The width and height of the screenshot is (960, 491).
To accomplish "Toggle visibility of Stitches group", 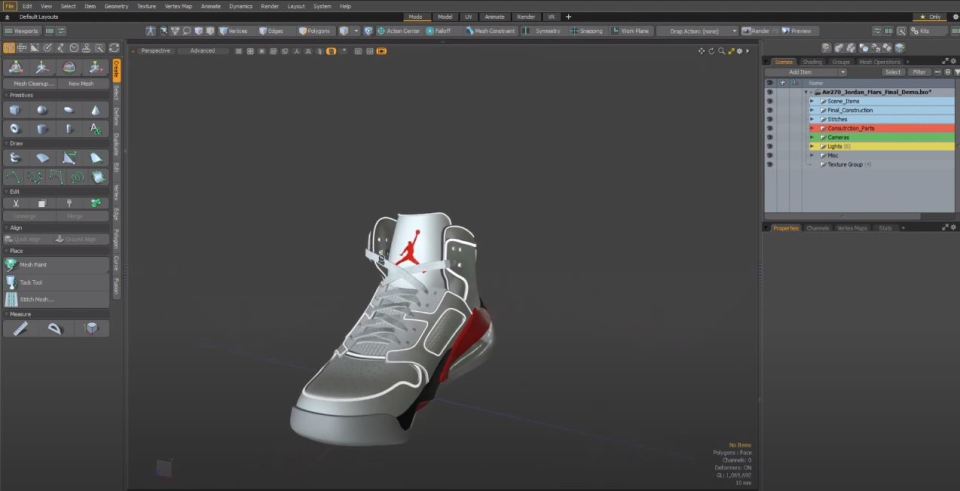I will point(770,119).
